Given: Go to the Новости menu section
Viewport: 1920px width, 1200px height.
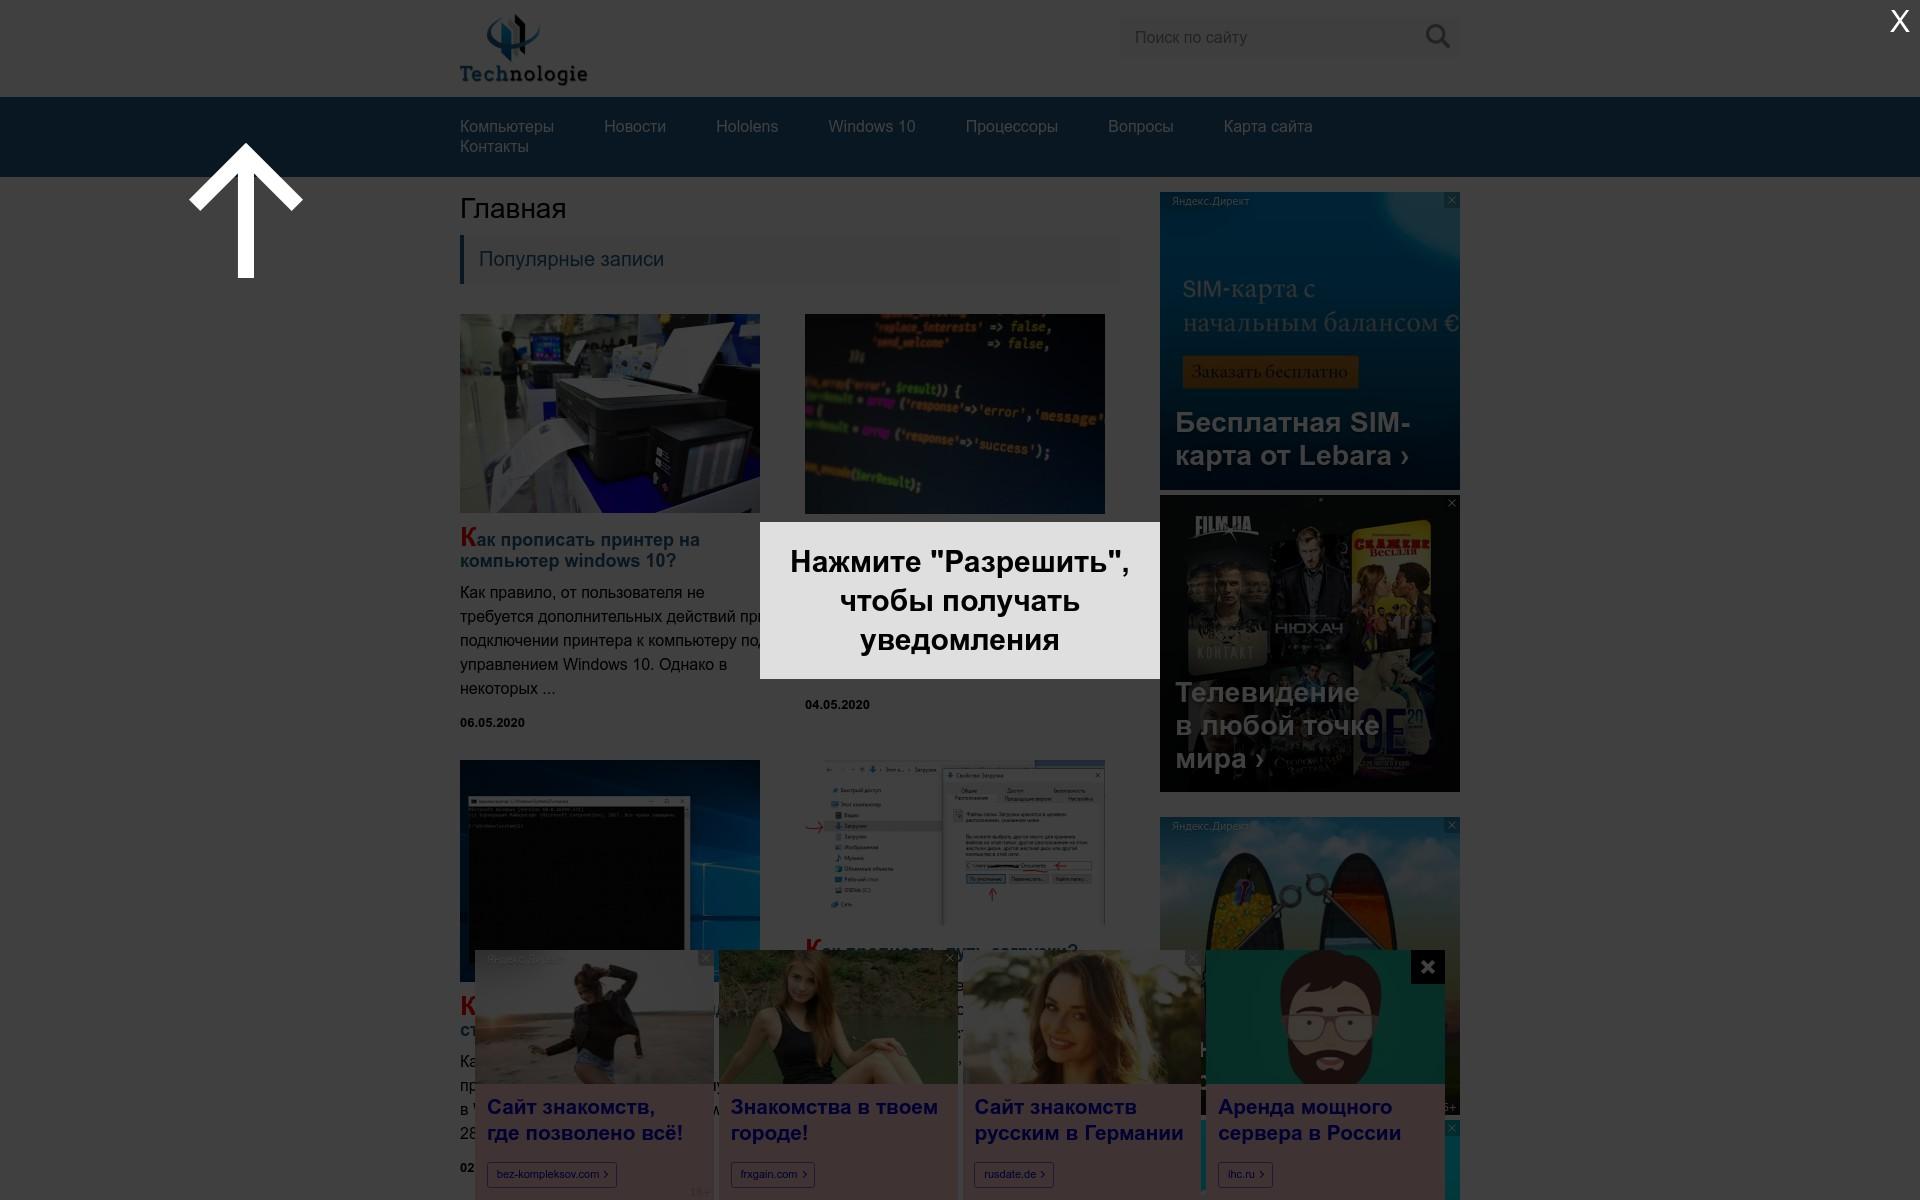Looking at the screenshot, I should (634, 127).
